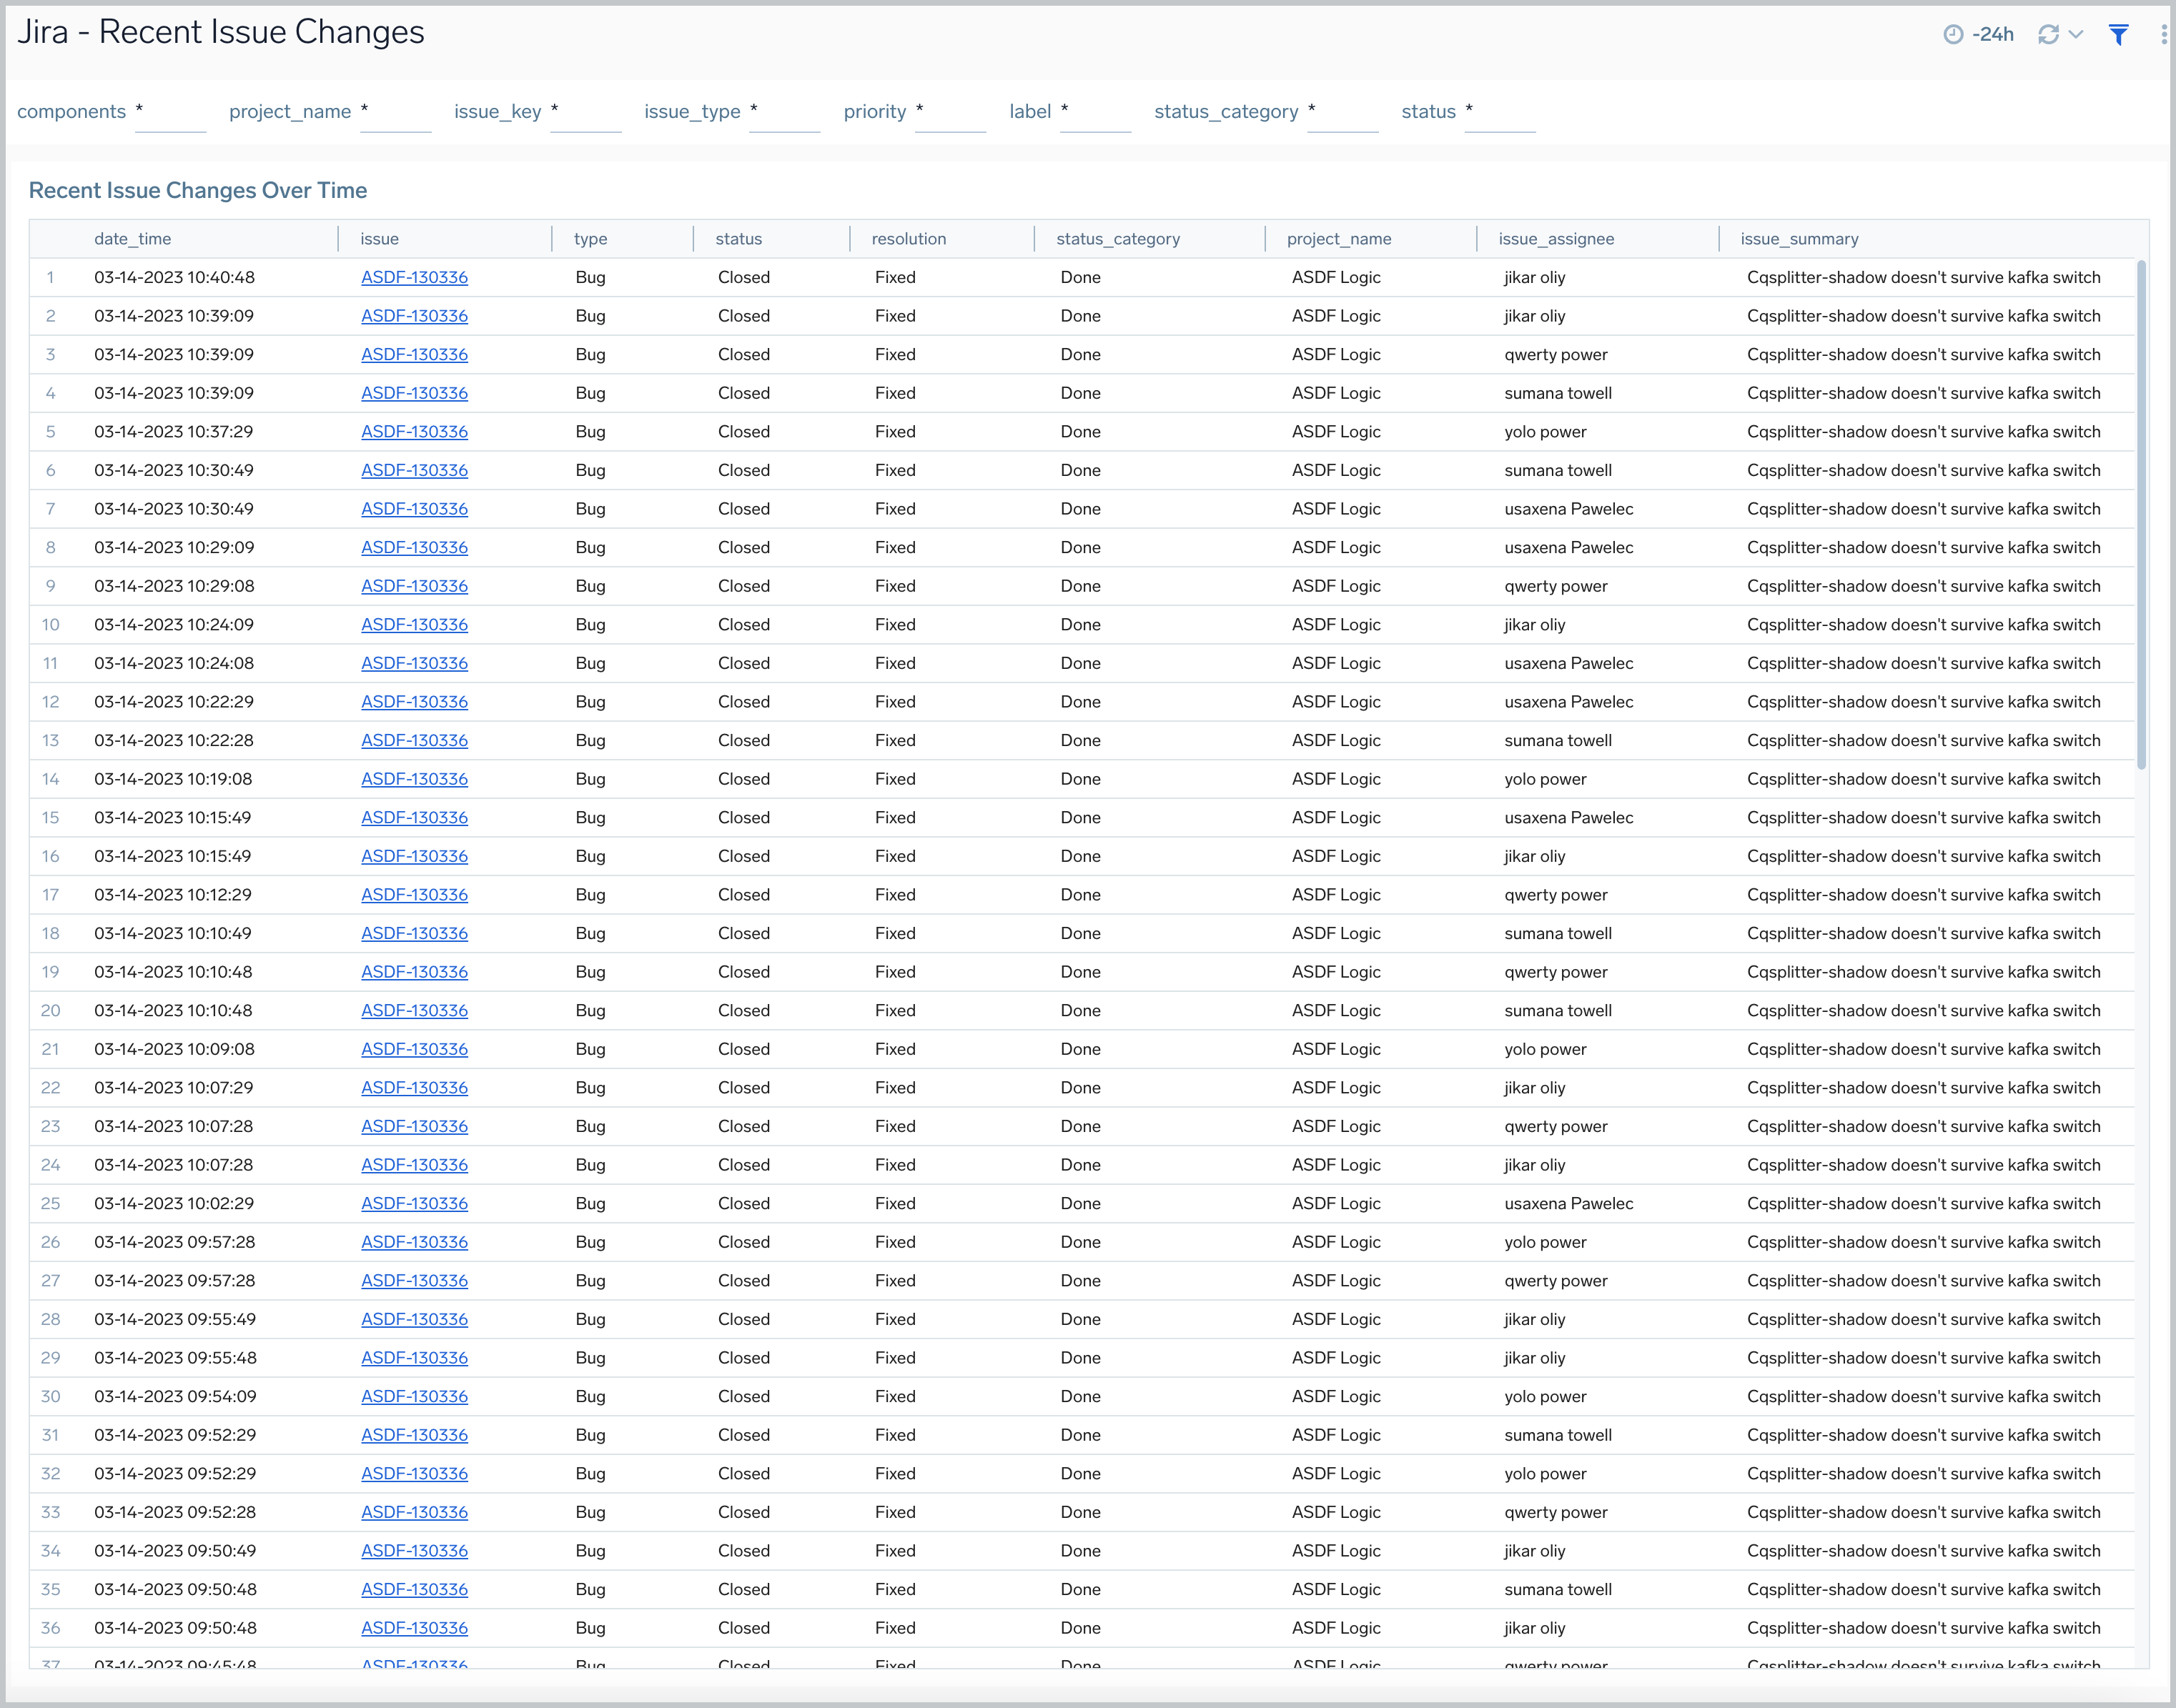Open ASDF-130336 link in row 10
Image resolution: width=2176 pixels, height=1708 pixels.
tap(414, 625)
